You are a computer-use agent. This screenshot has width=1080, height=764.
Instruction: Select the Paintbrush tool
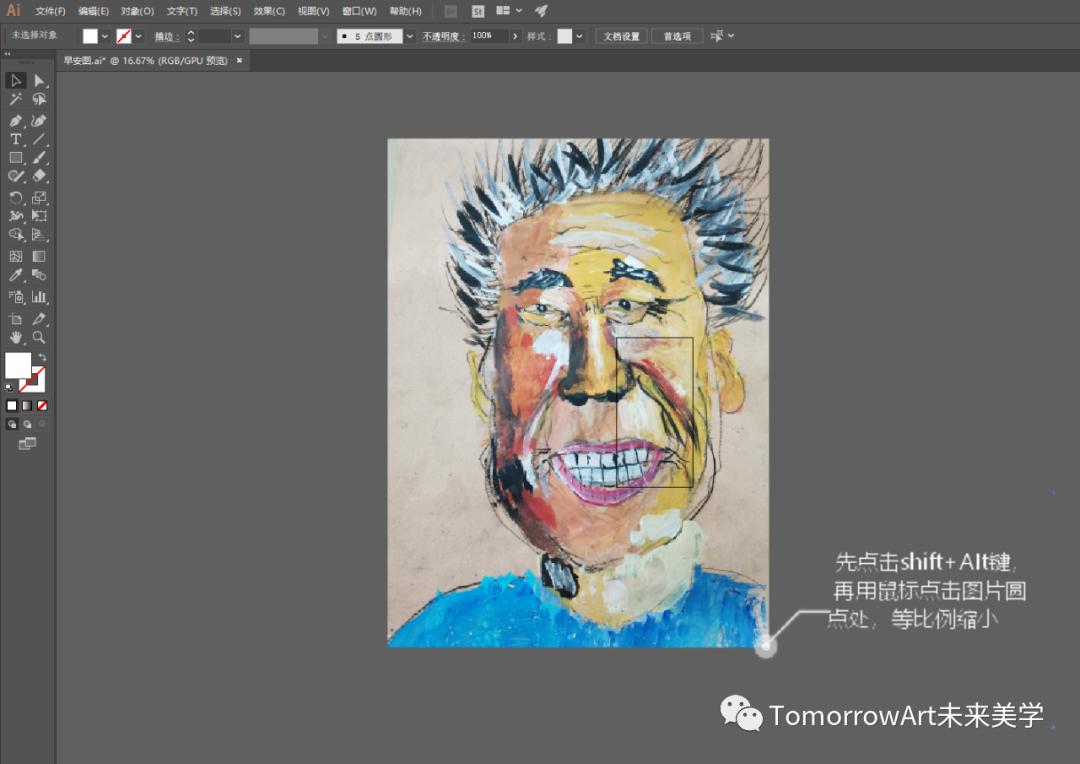(x=39, y=158)
